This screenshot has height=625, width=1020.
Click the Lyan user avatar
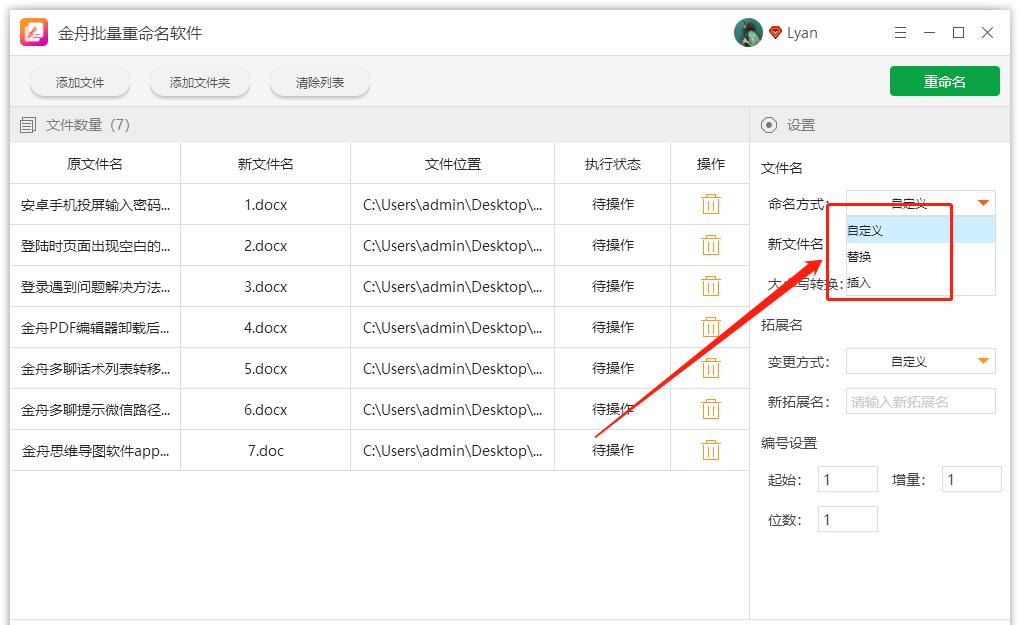coord(748,33)
